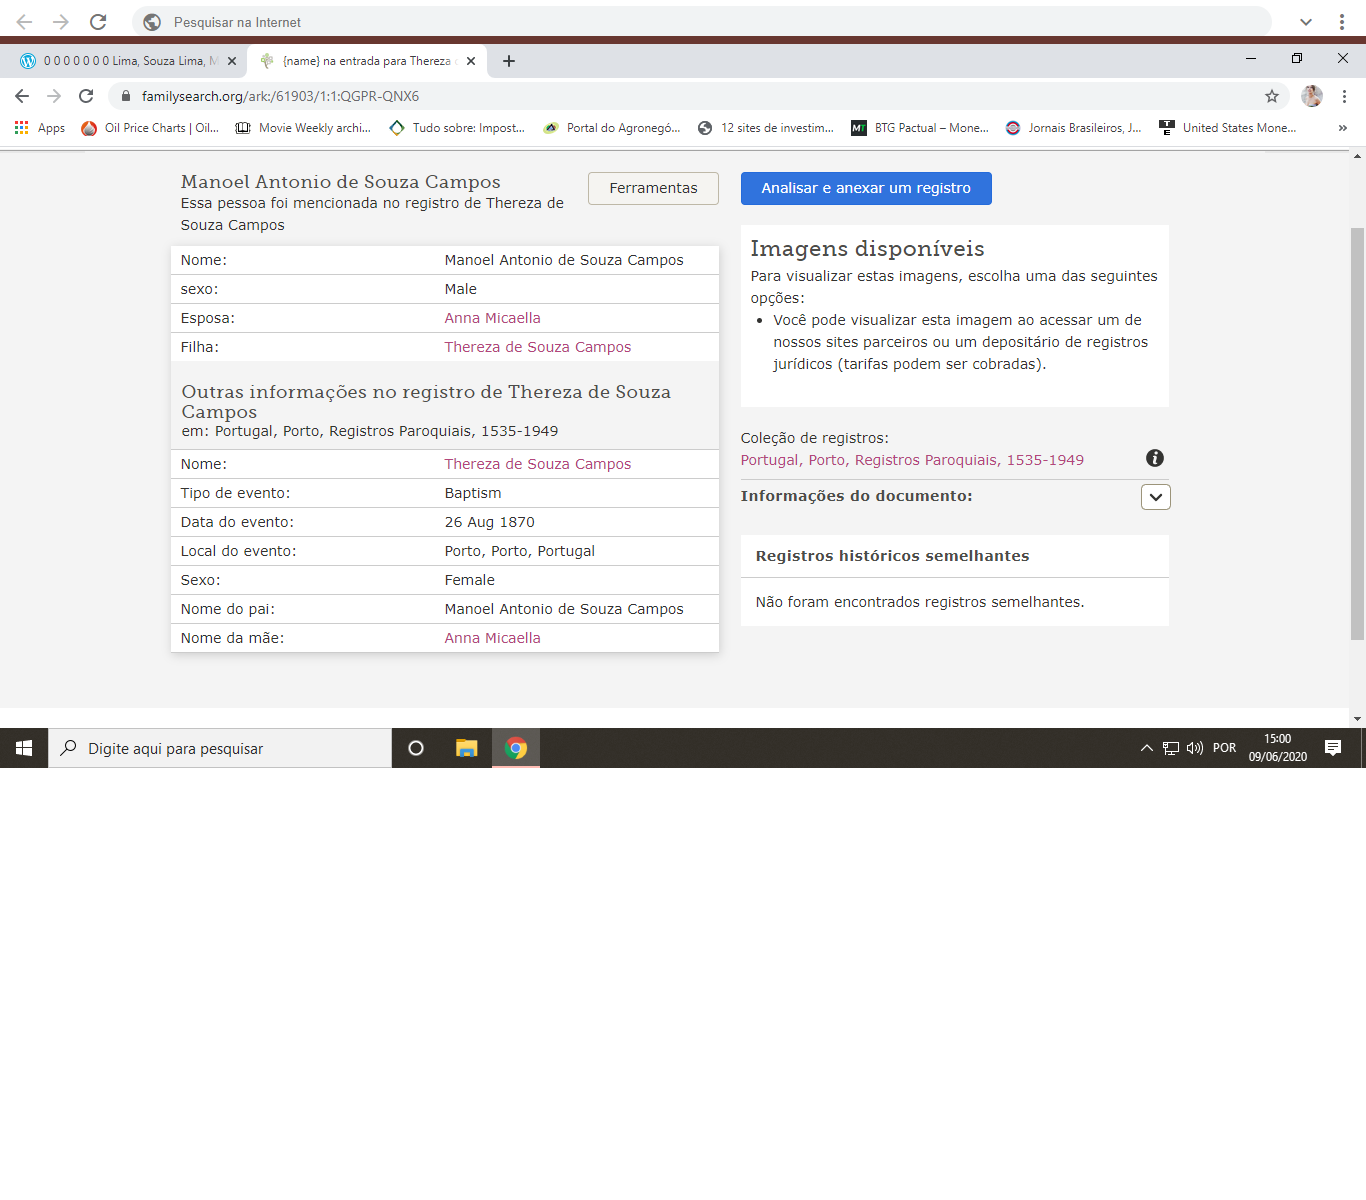Click the Windows search box in taskbar

[x=220, y=748]
